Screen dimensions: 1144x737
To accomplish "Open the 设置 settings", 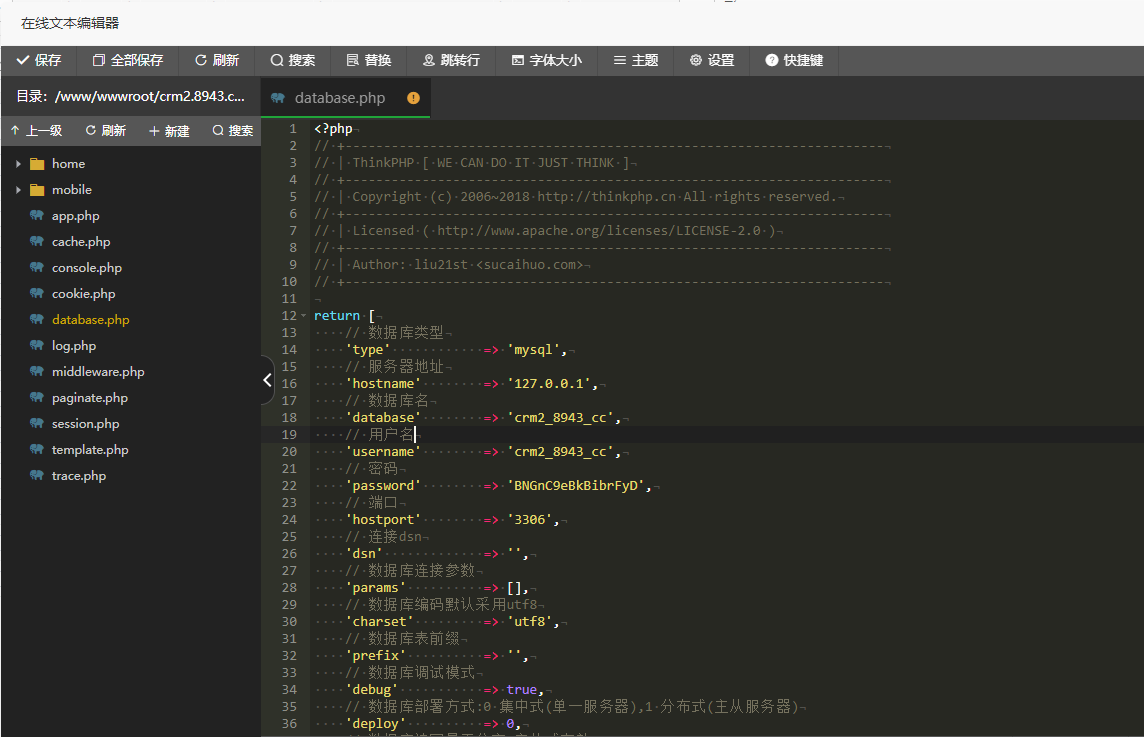I will coord(711,61).
